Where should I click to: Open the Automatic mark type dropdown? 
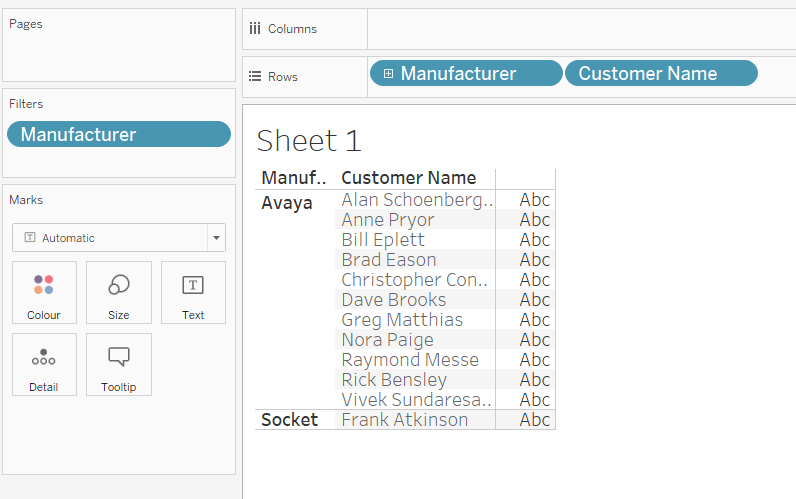pyautogui.click(x=216, y=238)
